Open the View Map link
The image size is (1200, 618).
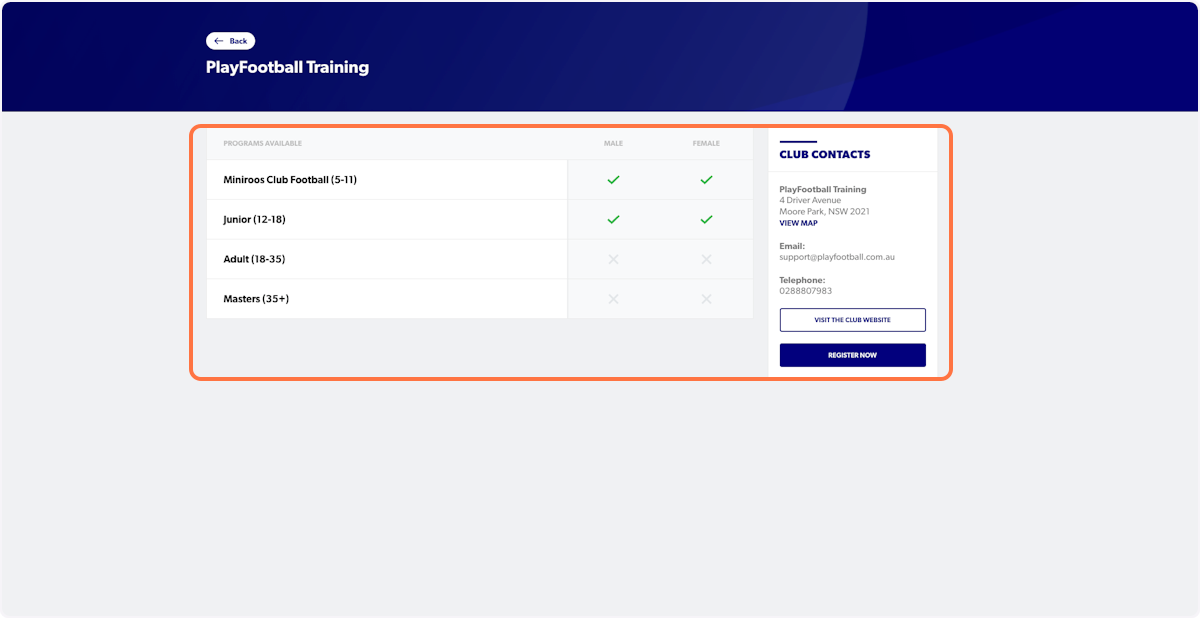click(x=798, y=223)
